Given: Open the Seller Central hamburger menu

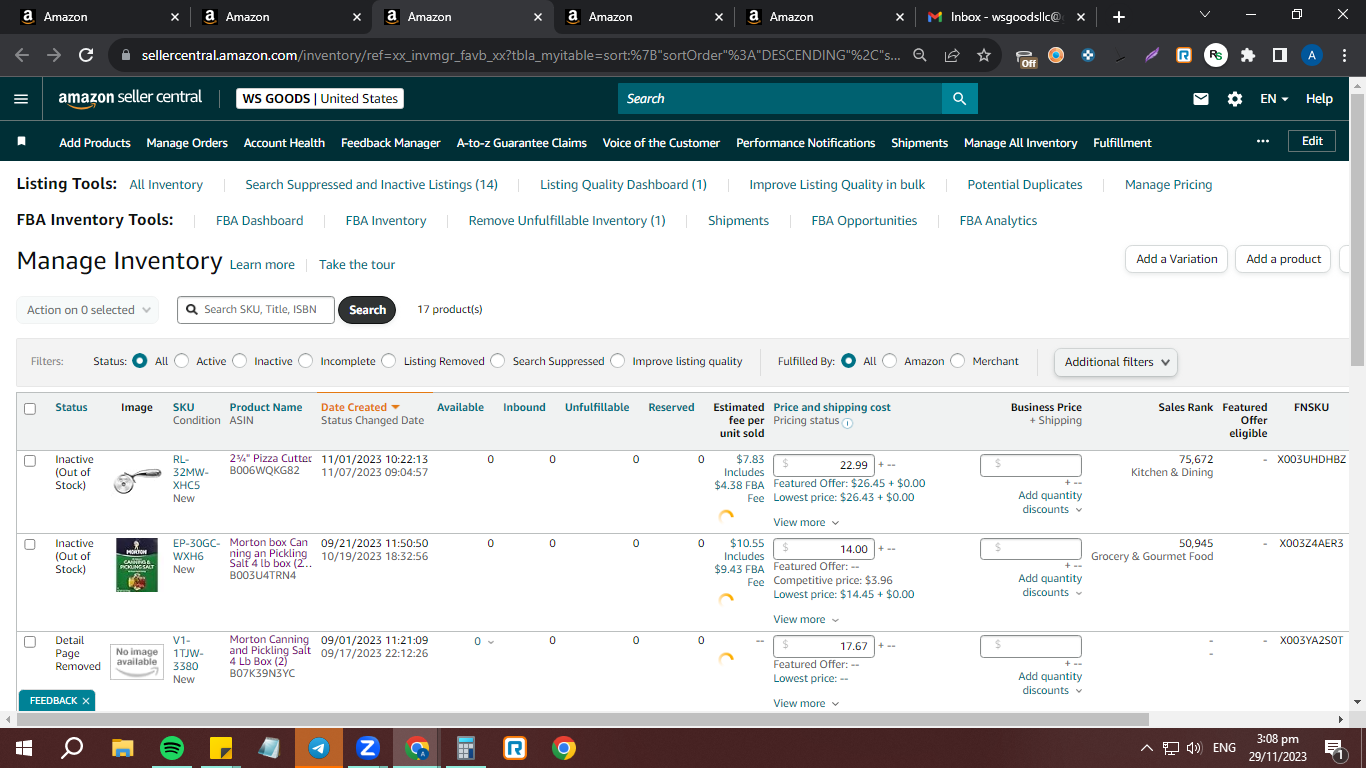Looking at the screenshot, I should point(21,99).
